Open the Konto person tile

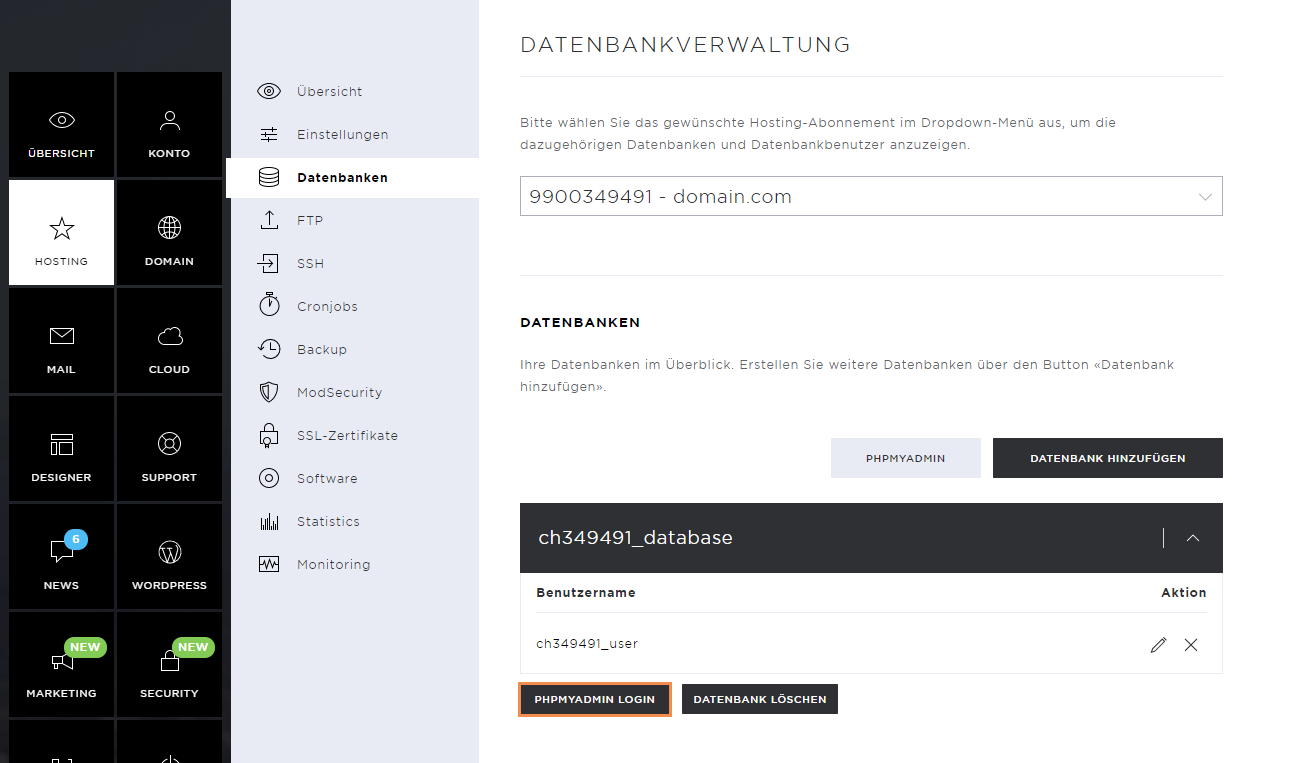click(169, 124)
